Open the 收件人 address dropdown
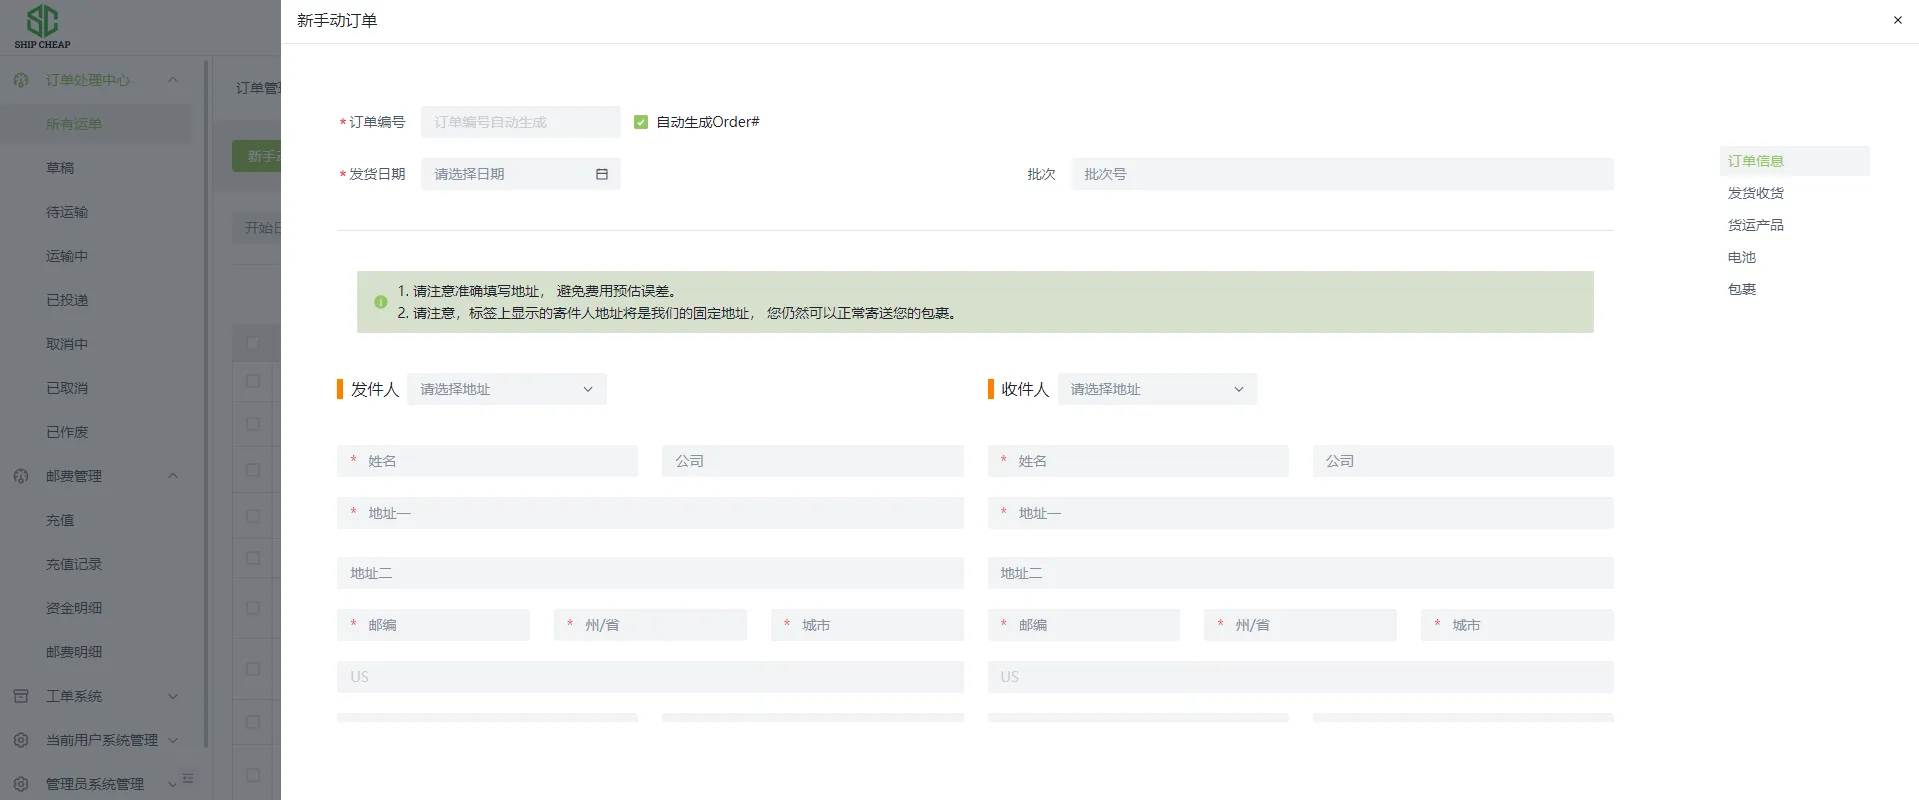The image size is (1919, 800). pos(1157,389)
